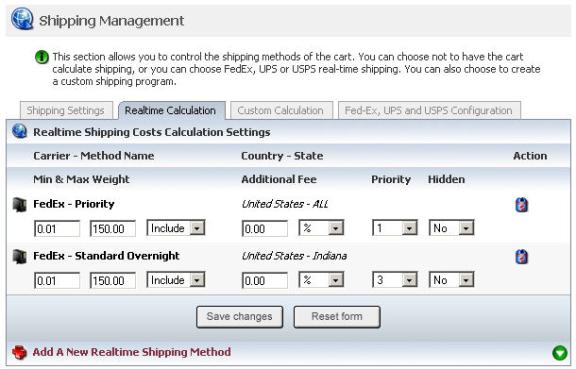The height and width of the screenshot is (369, 576).
Task: Click the Action column header
Action: point(530,156)
